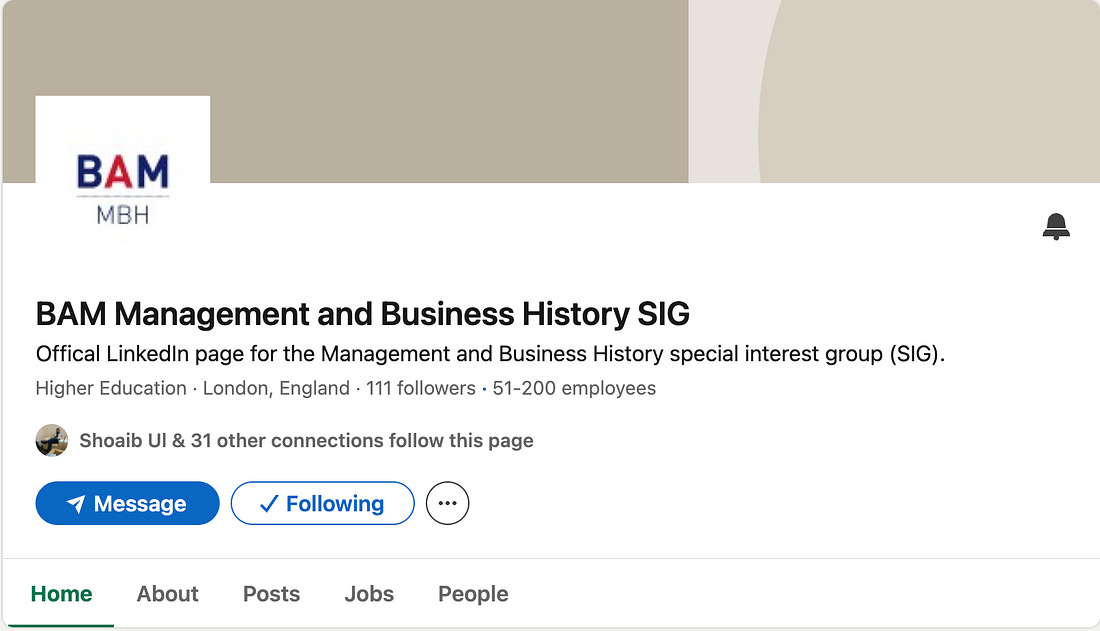1100x631 pixels.
Task: Click the London, England location text
Action: [x=276, y=388]
